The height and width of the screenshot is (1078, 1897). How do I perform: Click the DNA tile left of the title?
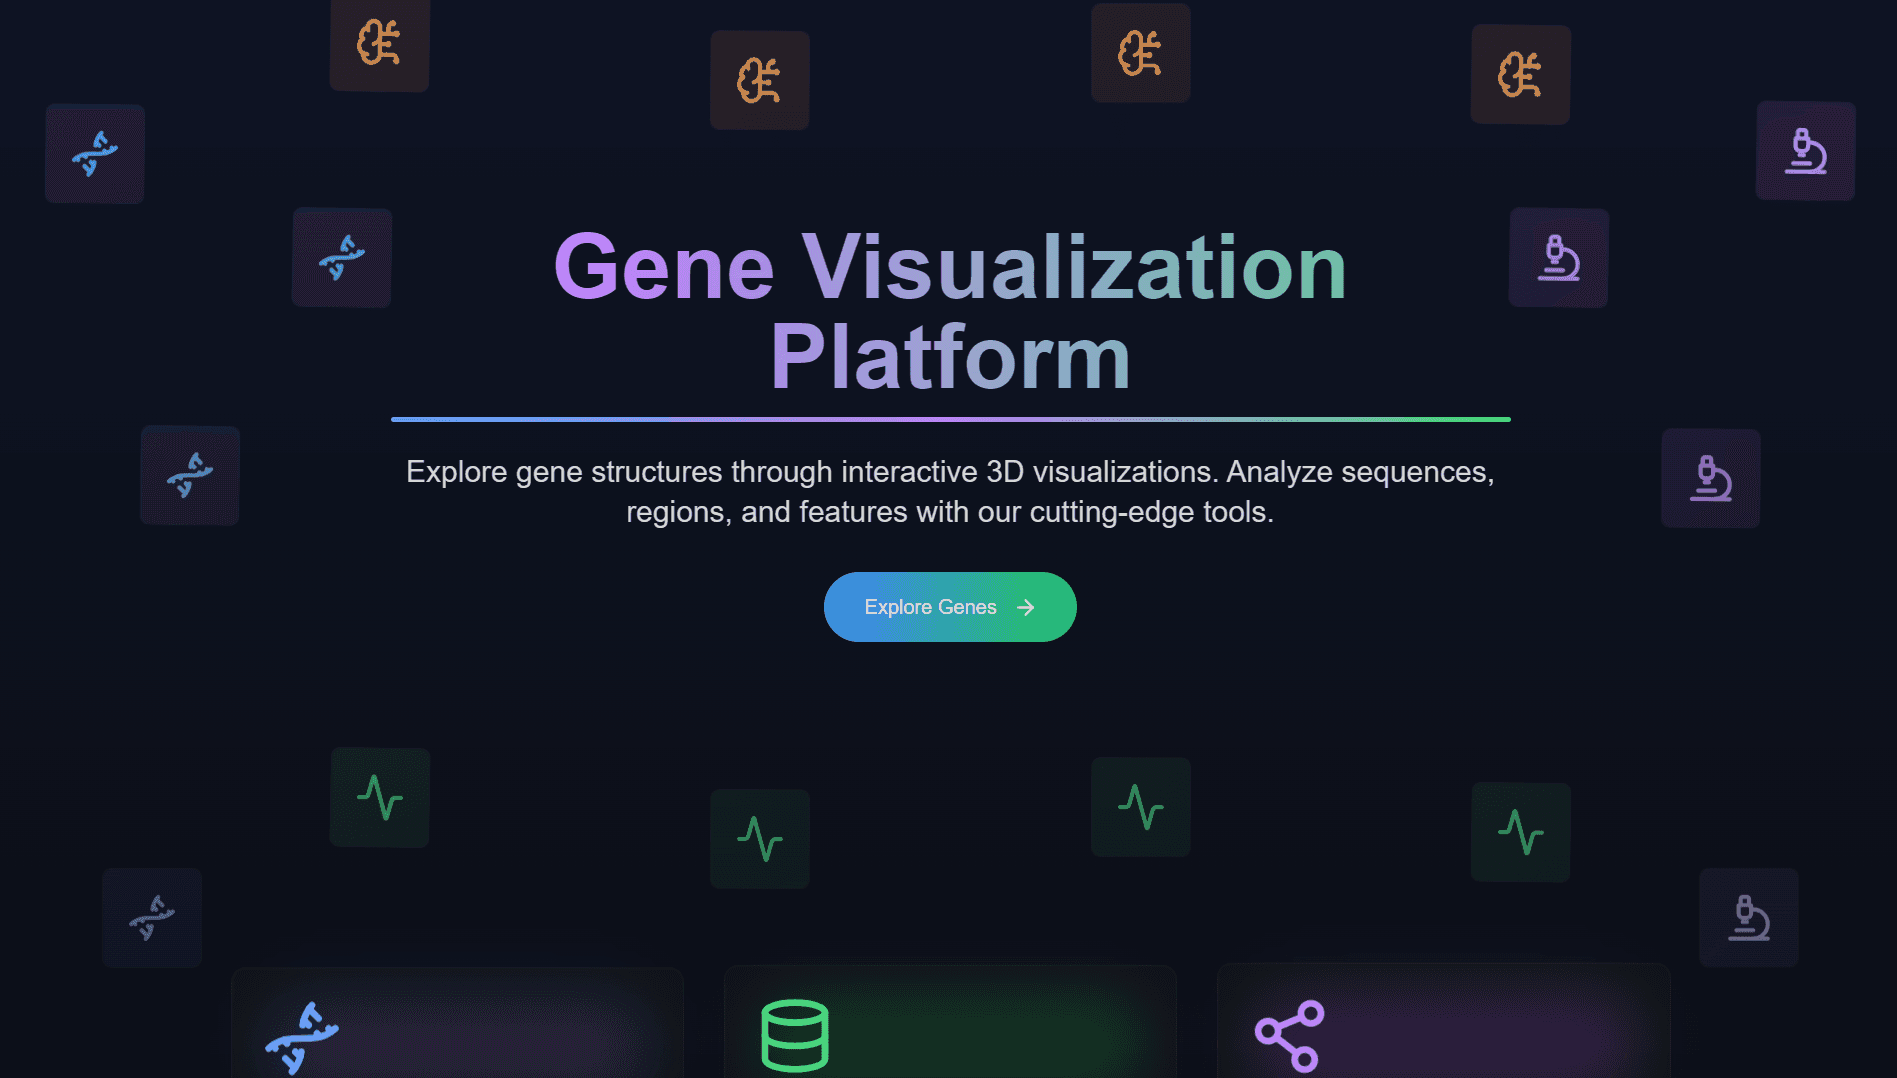point(341,258)
